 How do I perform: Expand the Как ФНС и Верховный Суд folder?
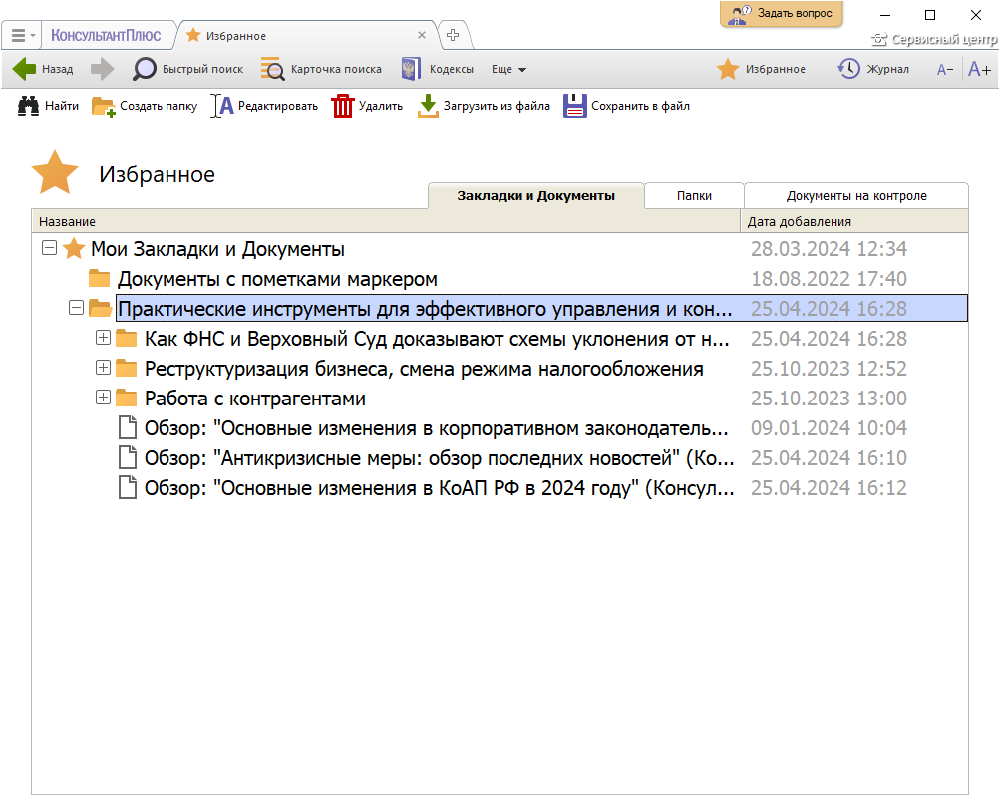[103, 337]
